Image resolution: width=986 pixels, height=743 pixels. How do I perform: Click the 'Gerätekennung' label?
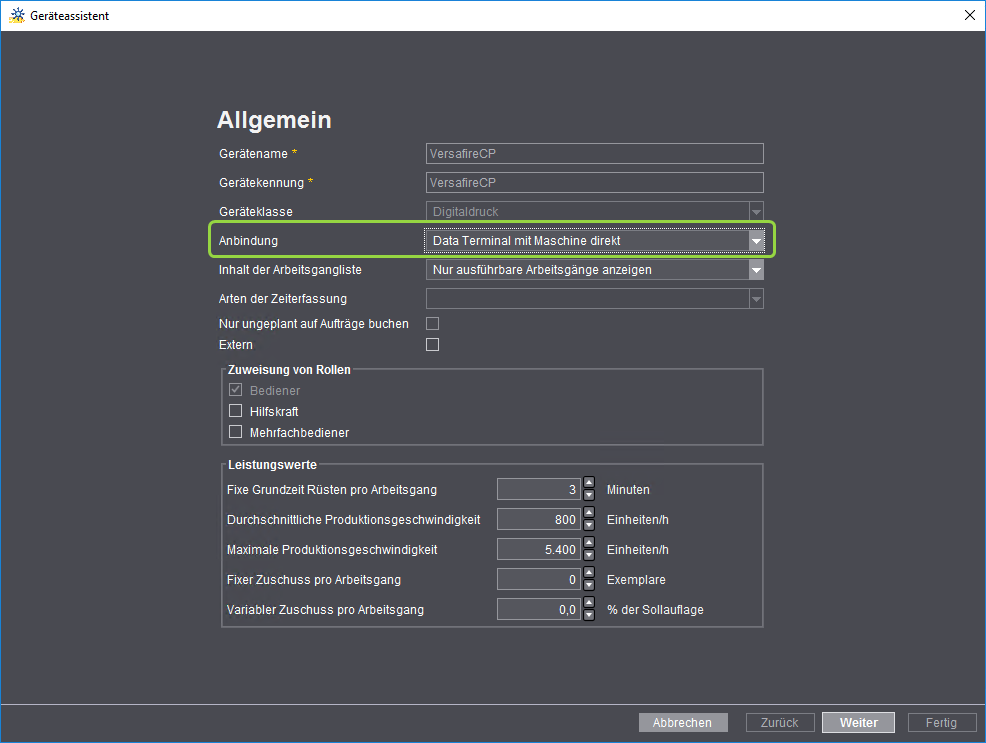pyautogui.click(x=261, y=182)
